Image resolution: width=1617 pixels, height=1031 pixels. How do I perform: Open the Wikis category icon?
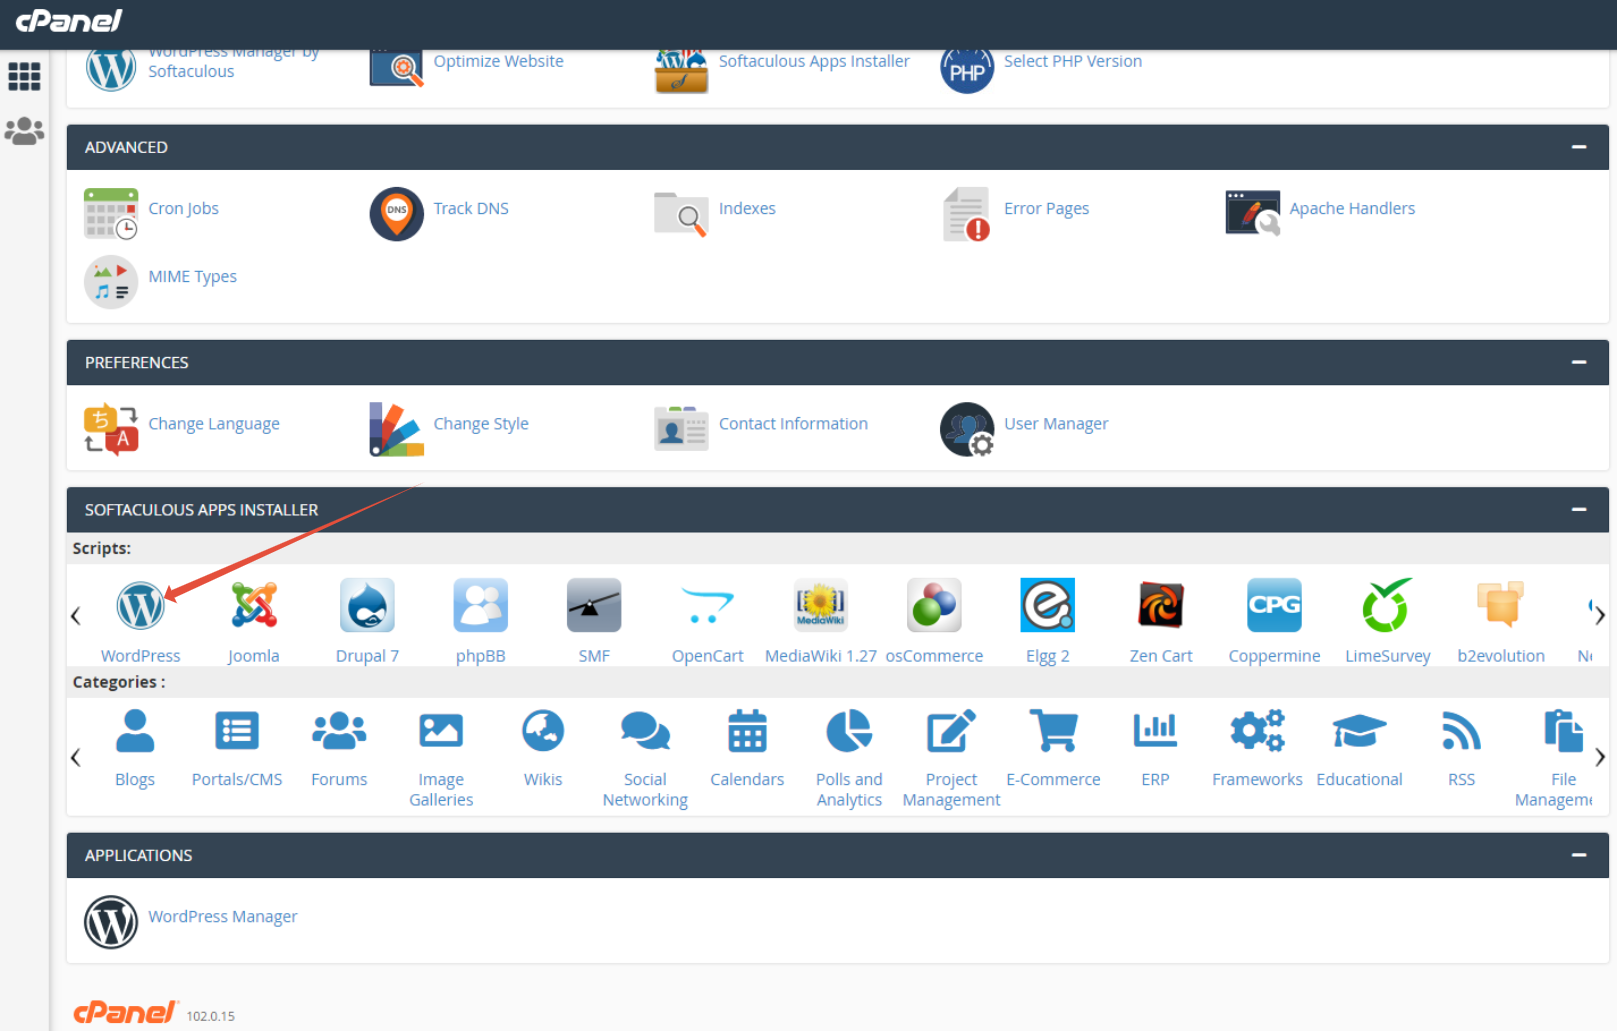click(x=543, y=731)
